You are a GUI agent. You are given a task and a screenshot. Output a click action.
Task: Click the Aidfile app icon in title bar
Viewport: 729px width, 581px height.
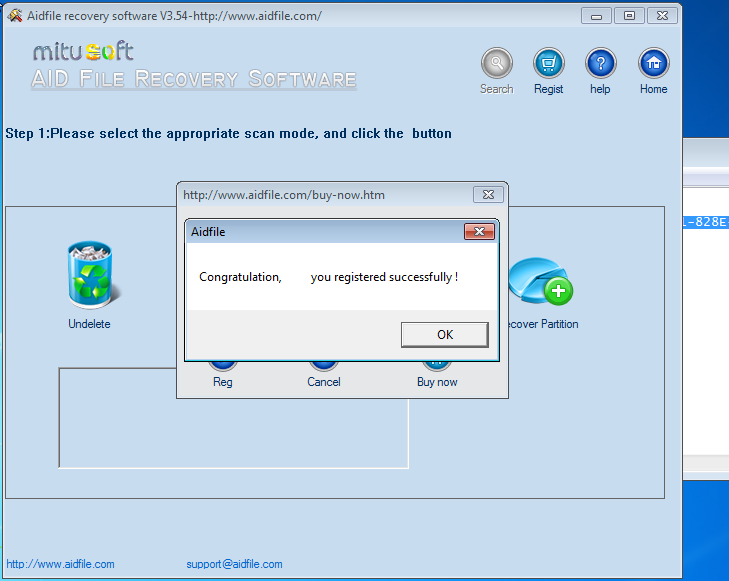point(14,16)
